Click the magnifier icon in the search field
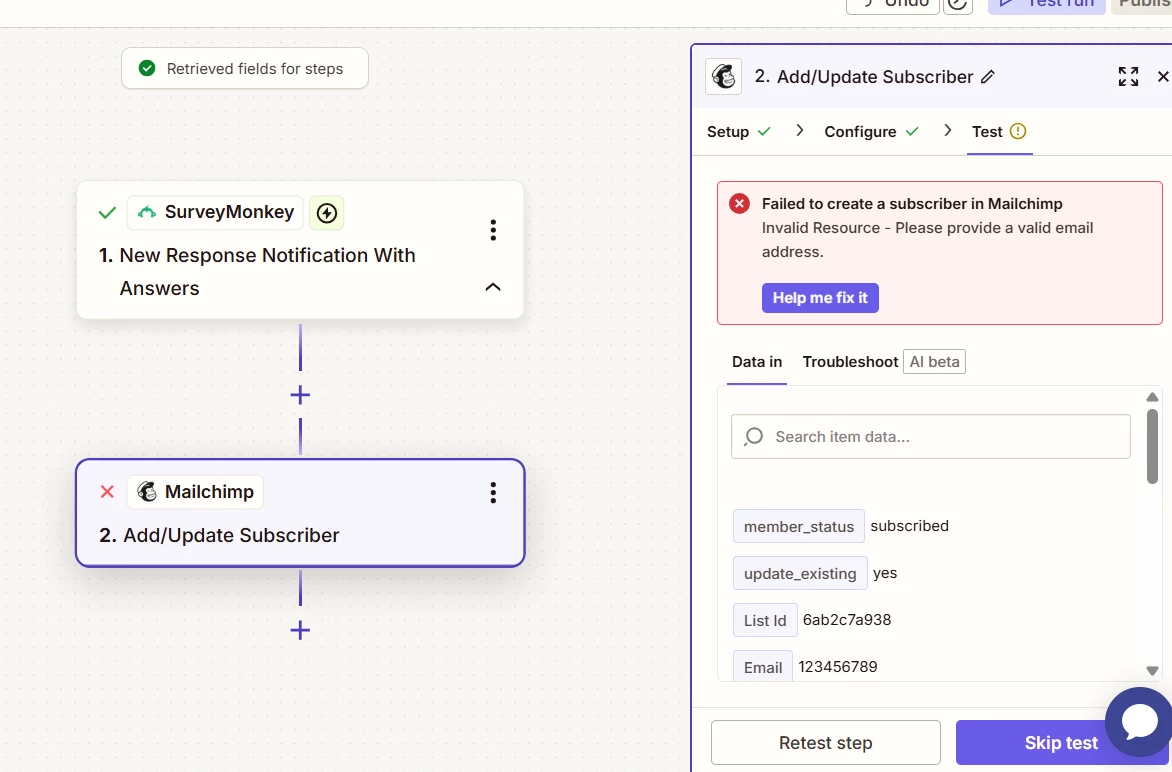The height and width of the screenshot is (772, 1172). pyautogui.click(x=753, y=436)
